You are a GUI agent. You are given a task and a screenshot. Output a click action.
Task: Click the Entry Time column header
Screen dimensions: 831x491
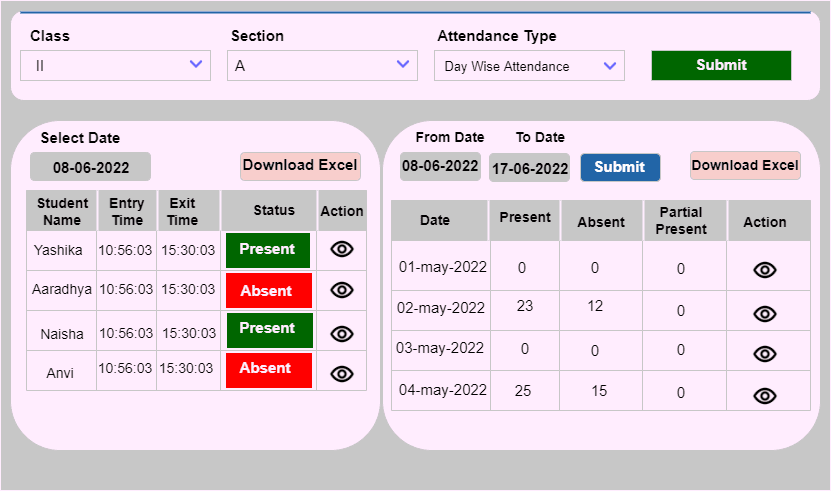click(127, 211)
